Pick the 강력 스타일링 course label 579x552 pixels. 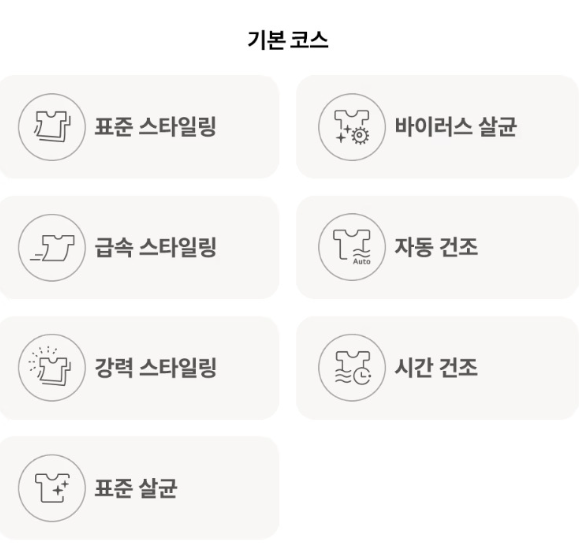point(155,367)
